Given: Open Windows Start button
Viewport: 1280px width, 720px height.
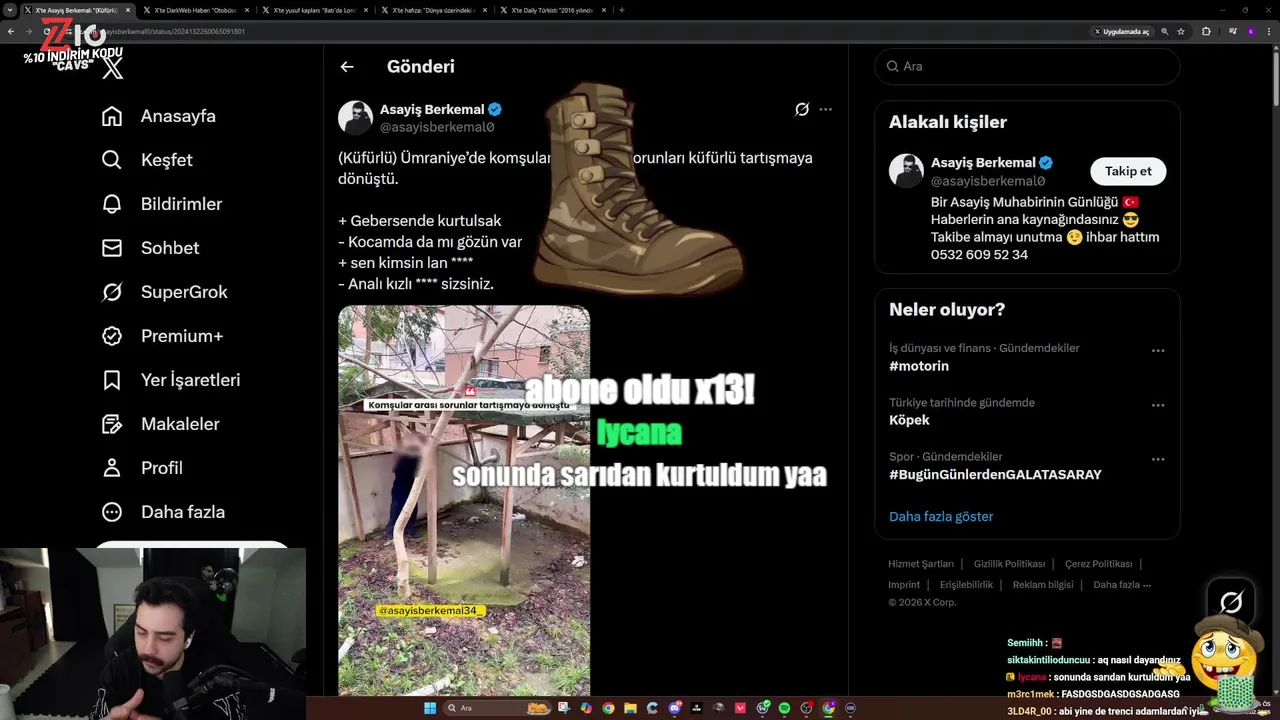Looking at the screenshot, I should tap(430, 708).
